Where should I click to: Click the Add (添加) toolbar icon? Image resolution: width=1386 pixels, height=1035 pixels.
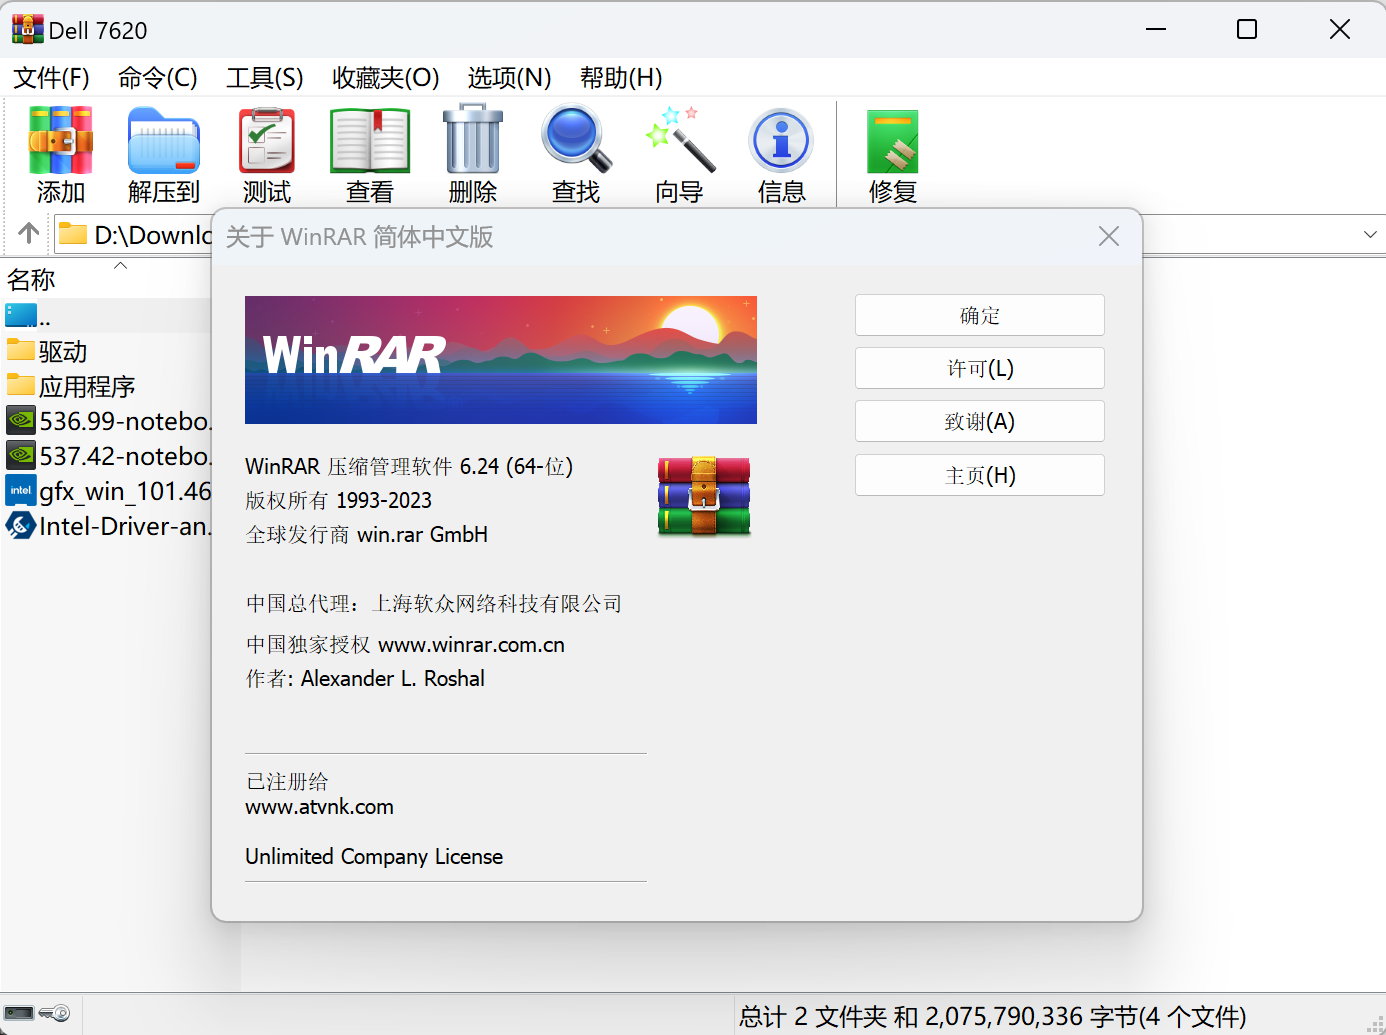click(61, 141)
